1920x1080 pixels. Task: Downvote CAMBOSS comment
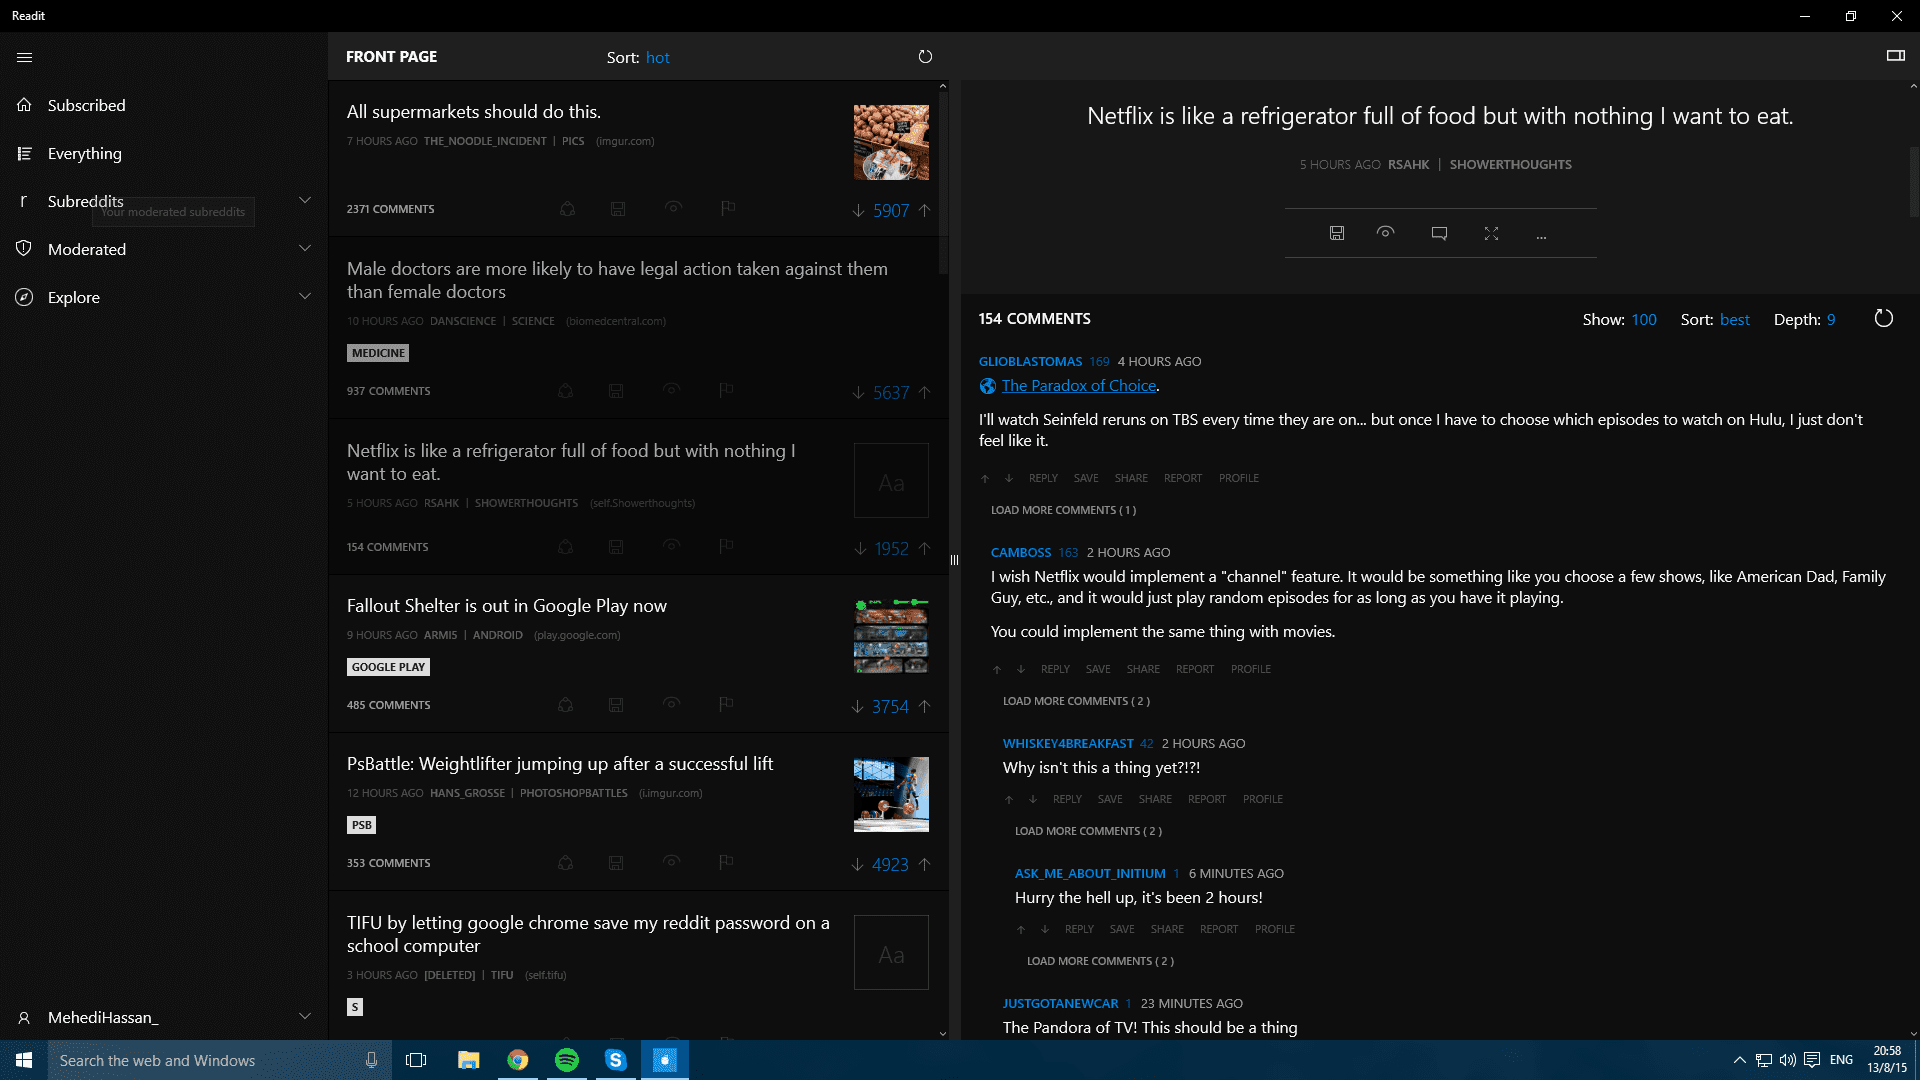(1021, 669)
